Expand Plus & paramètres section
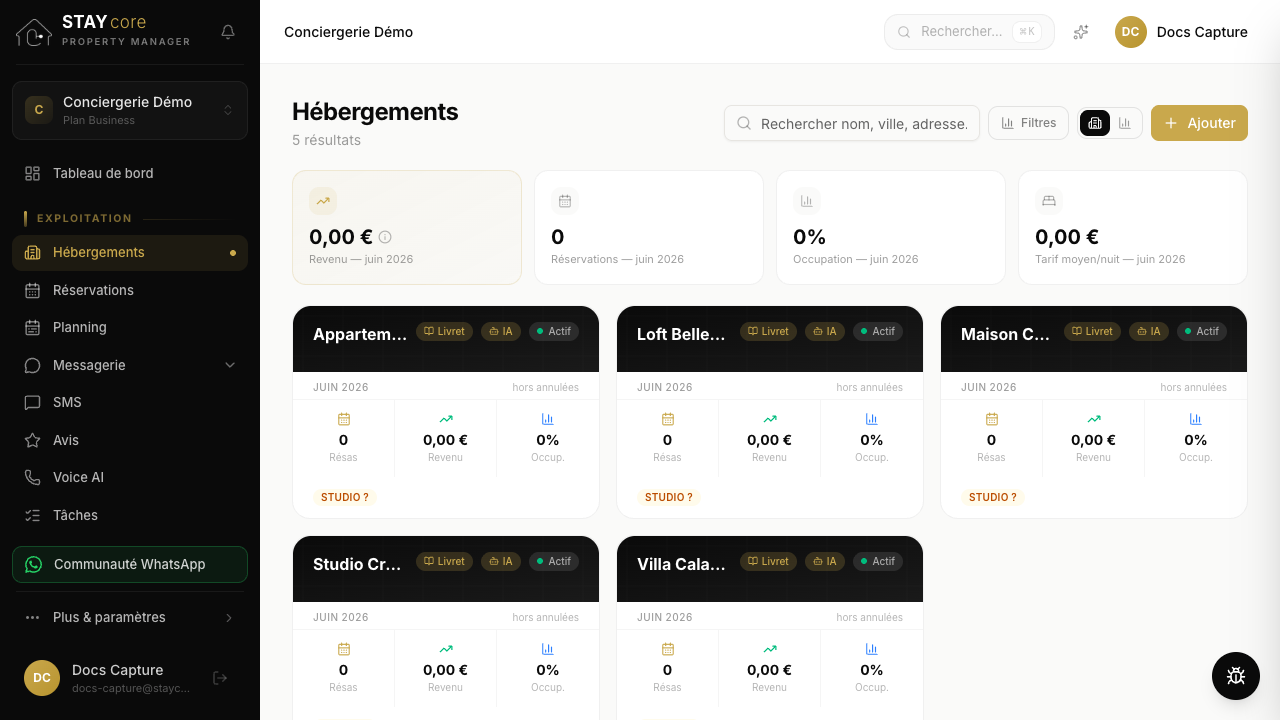Screen dimensions: 1280x720 pos(130,617)
